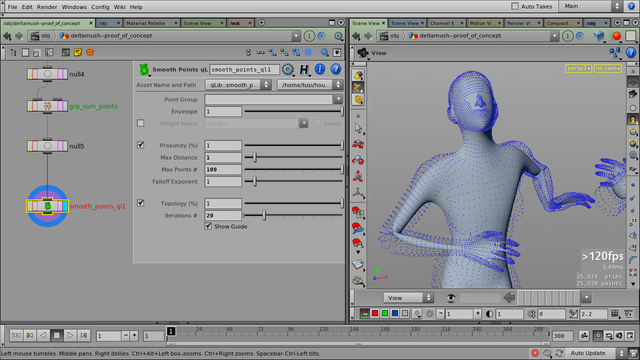
Task: Toggle the audio speaker icon on the timeline
Action: click(619, 336)
